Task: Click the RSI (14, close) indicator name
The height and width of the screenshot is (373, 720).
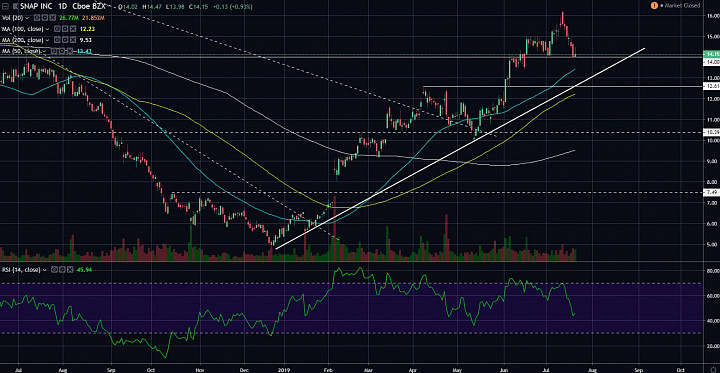Action: tap(21, 270)
